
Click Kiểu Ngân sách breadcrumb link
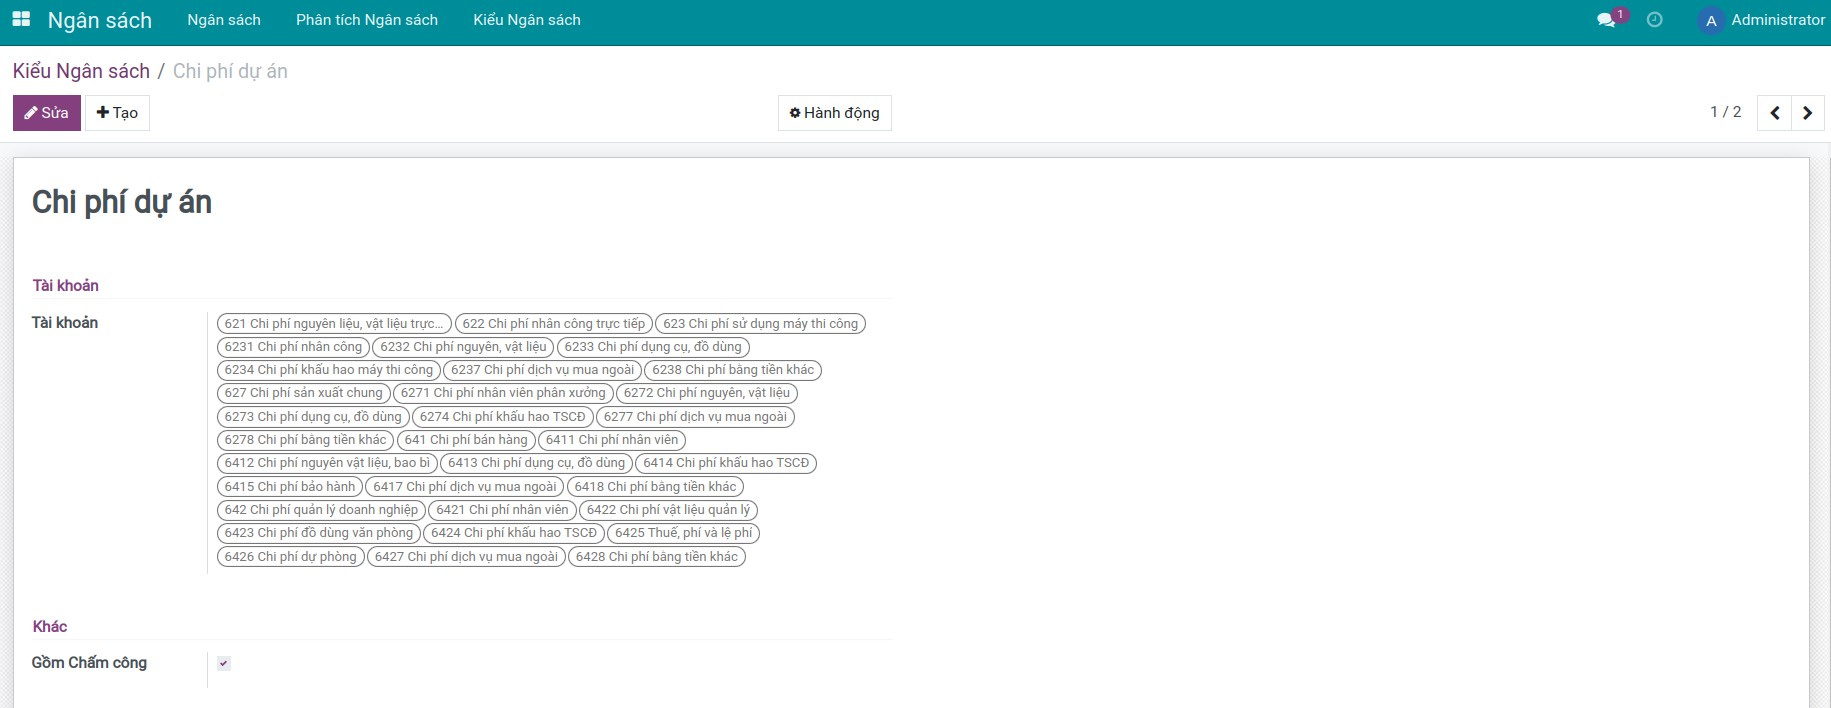(x=81, y=71)
